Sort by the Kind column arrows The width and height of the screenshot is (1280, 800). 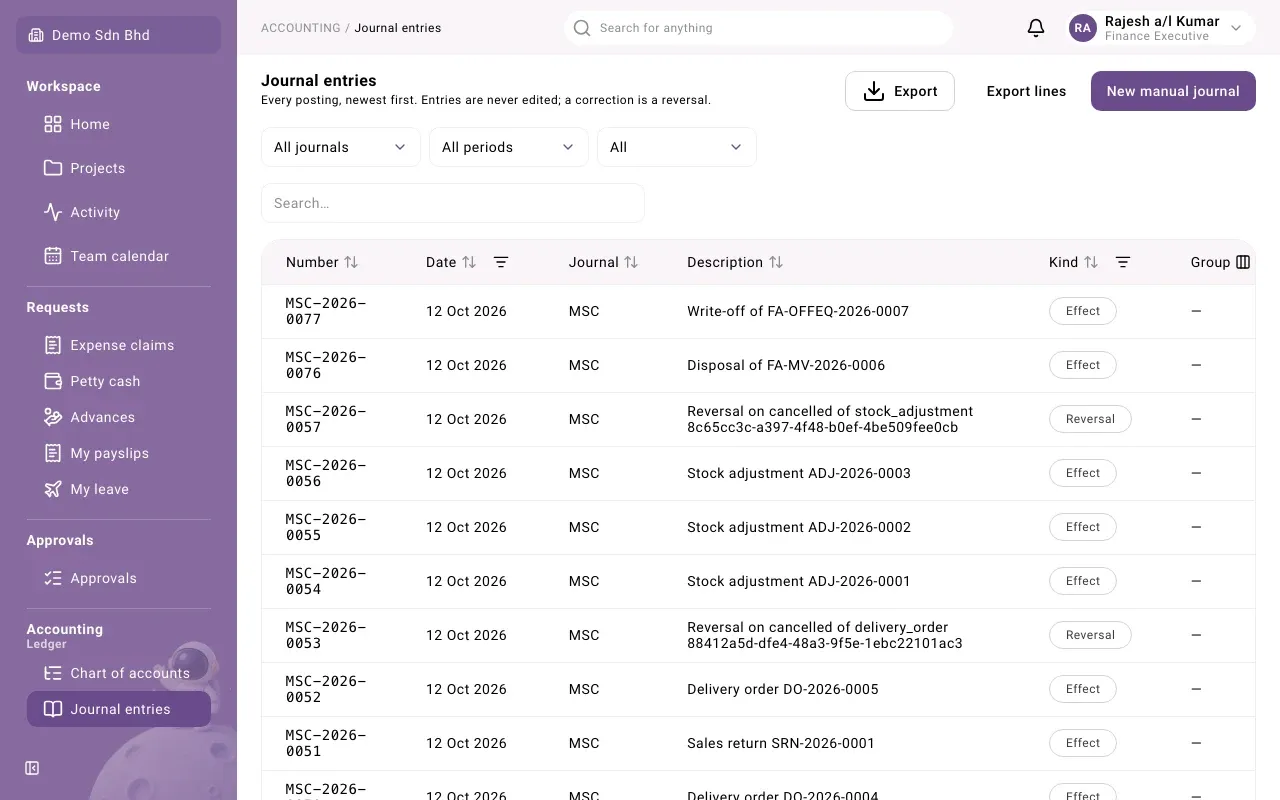pos(1091,262)
